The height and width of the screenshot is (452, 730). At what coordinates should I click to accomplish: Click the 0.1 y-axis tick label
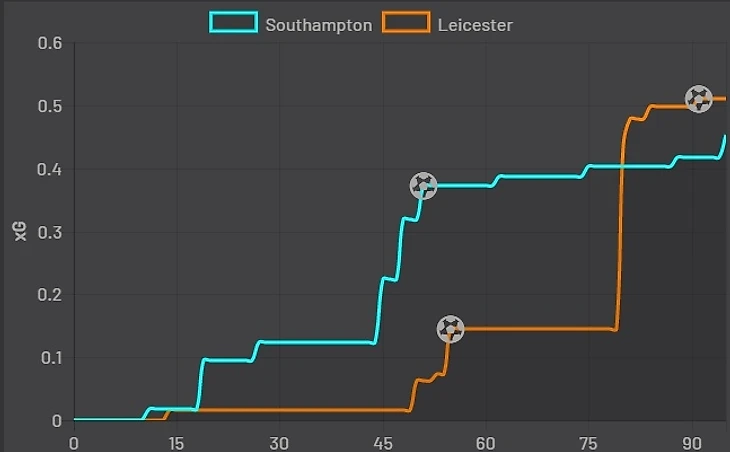(x=49, y=358)
